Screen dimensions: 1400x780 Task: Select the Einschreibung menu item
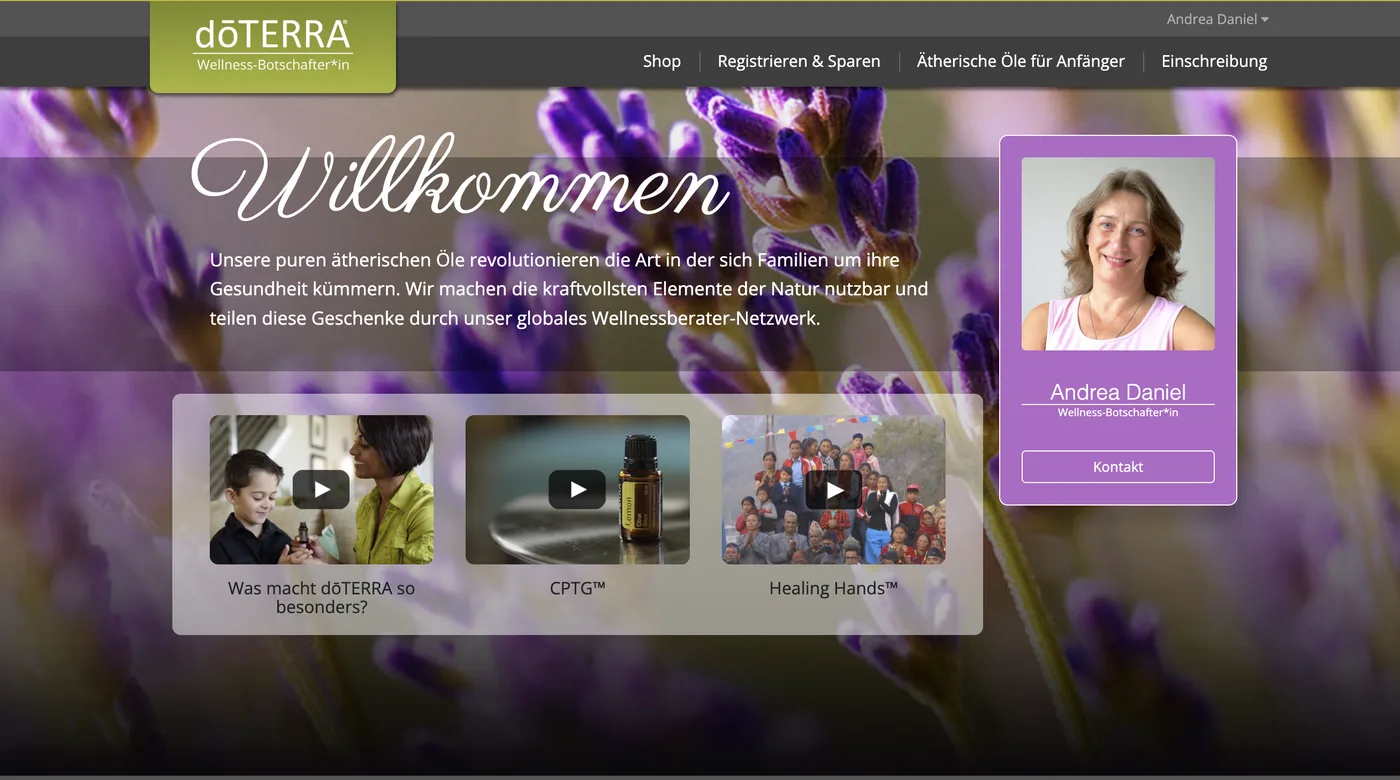click(1214, 61)
